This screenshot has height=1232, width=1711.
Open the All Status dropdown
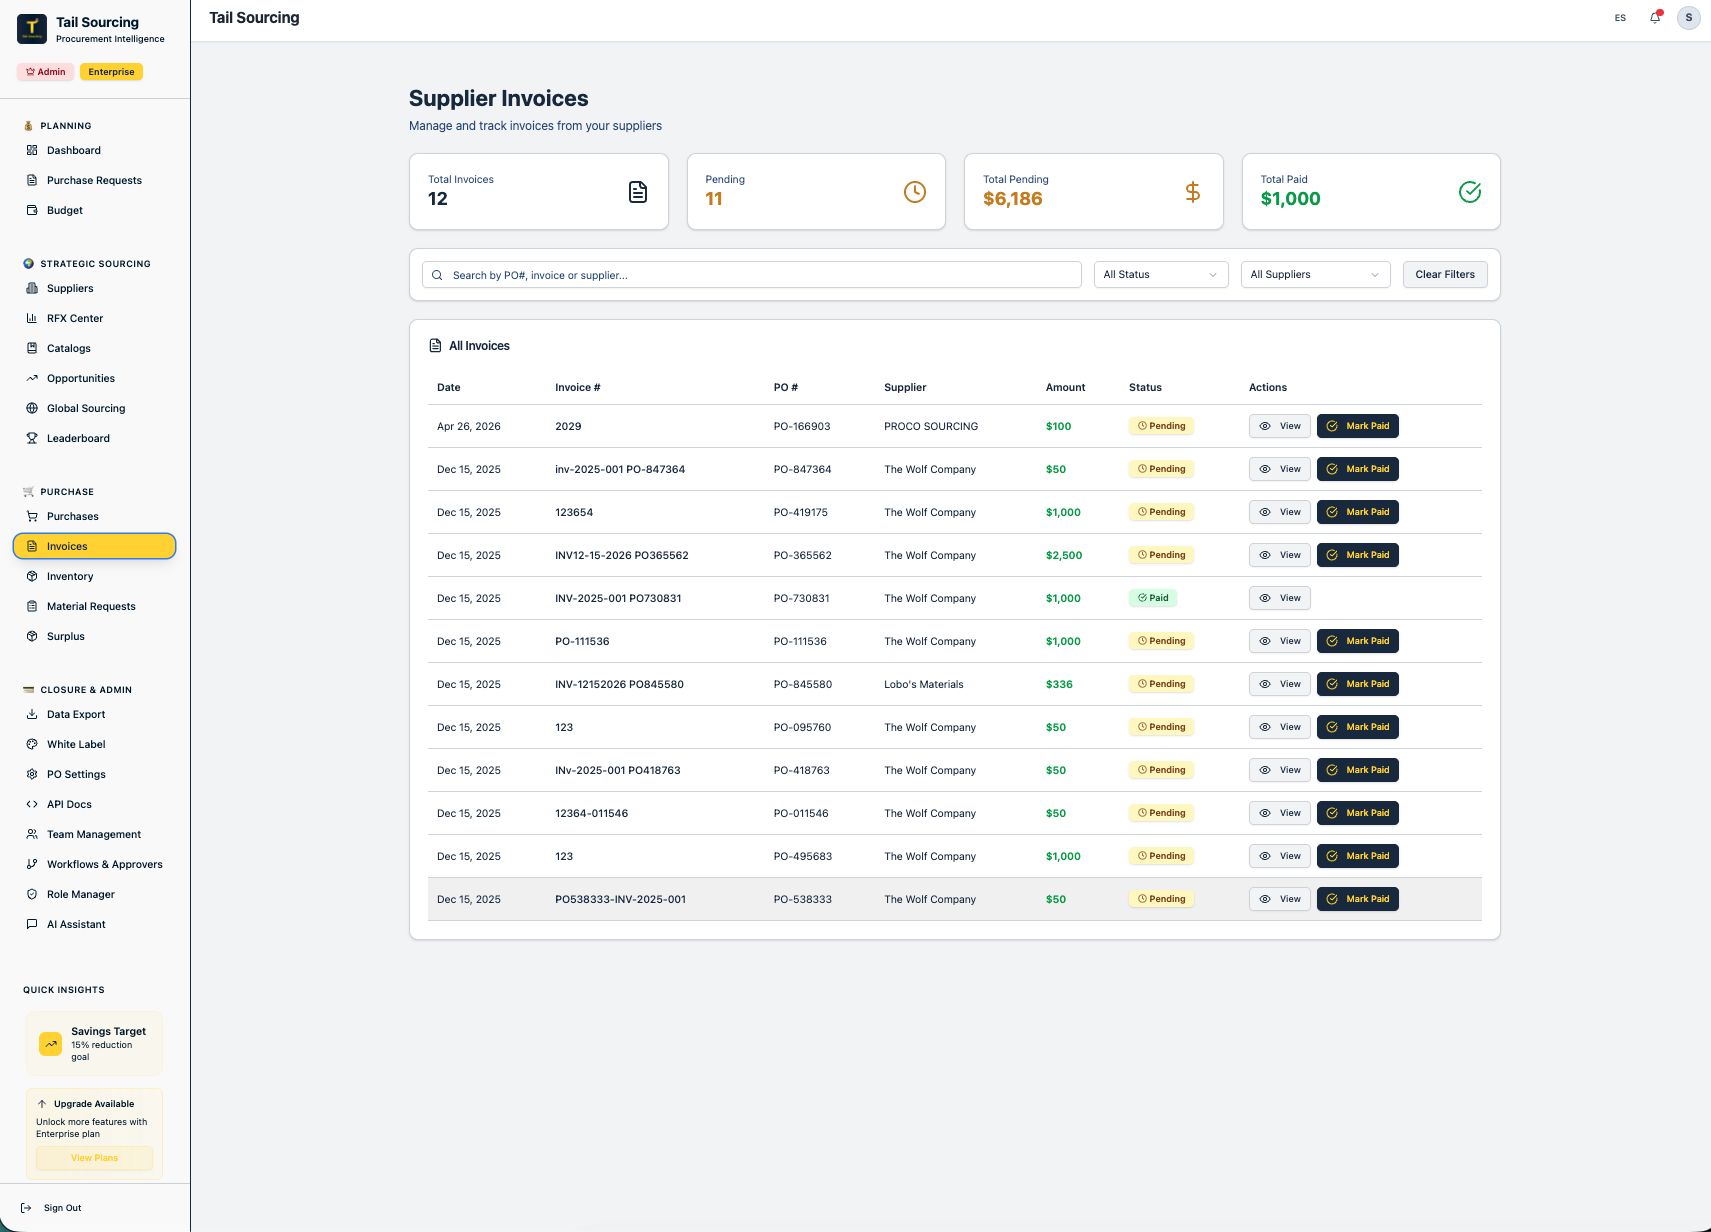coord(1161,274)
